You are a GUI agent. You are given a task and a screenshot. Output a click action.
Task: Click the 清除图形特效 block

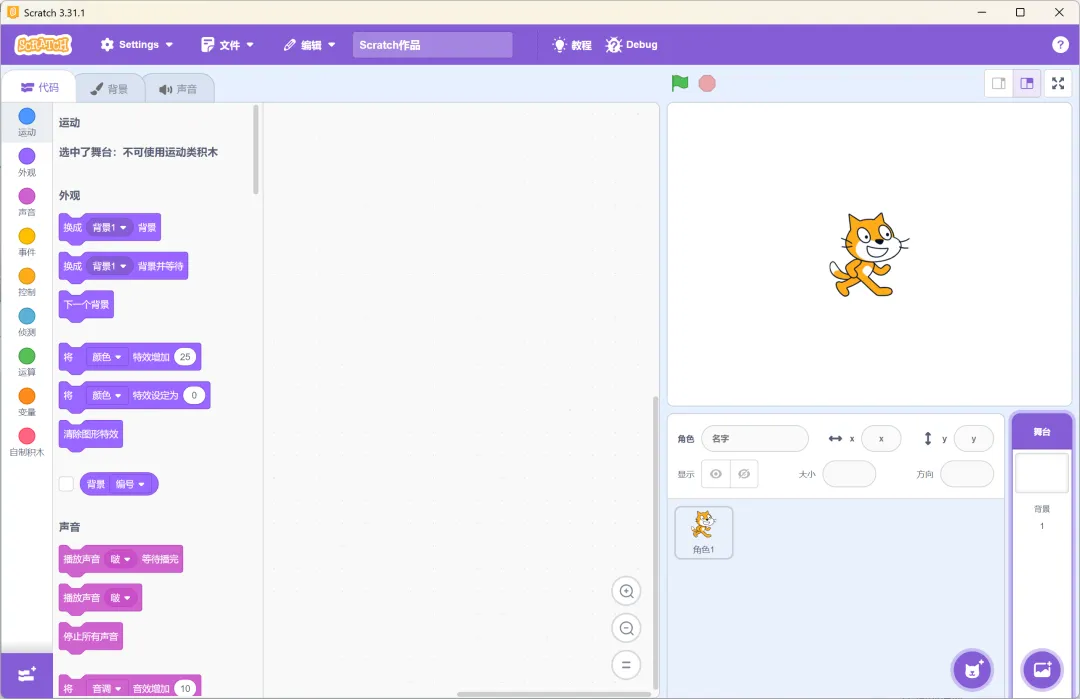[91, 435]
